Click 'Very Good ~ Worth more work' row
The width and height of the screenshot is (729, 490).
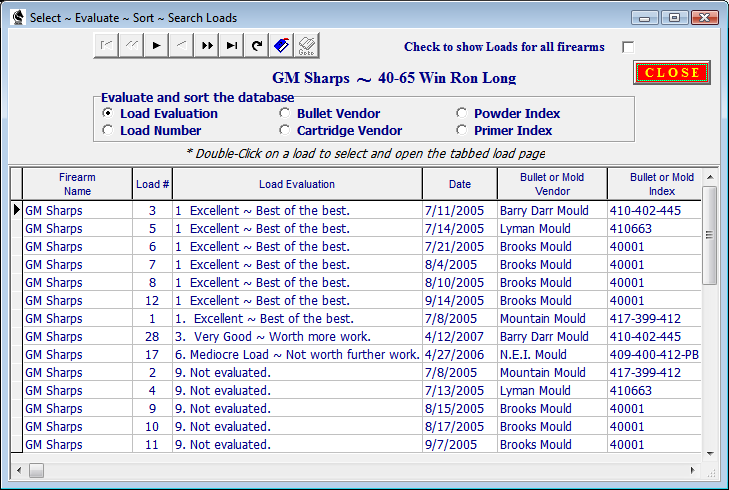pos(356,336)
